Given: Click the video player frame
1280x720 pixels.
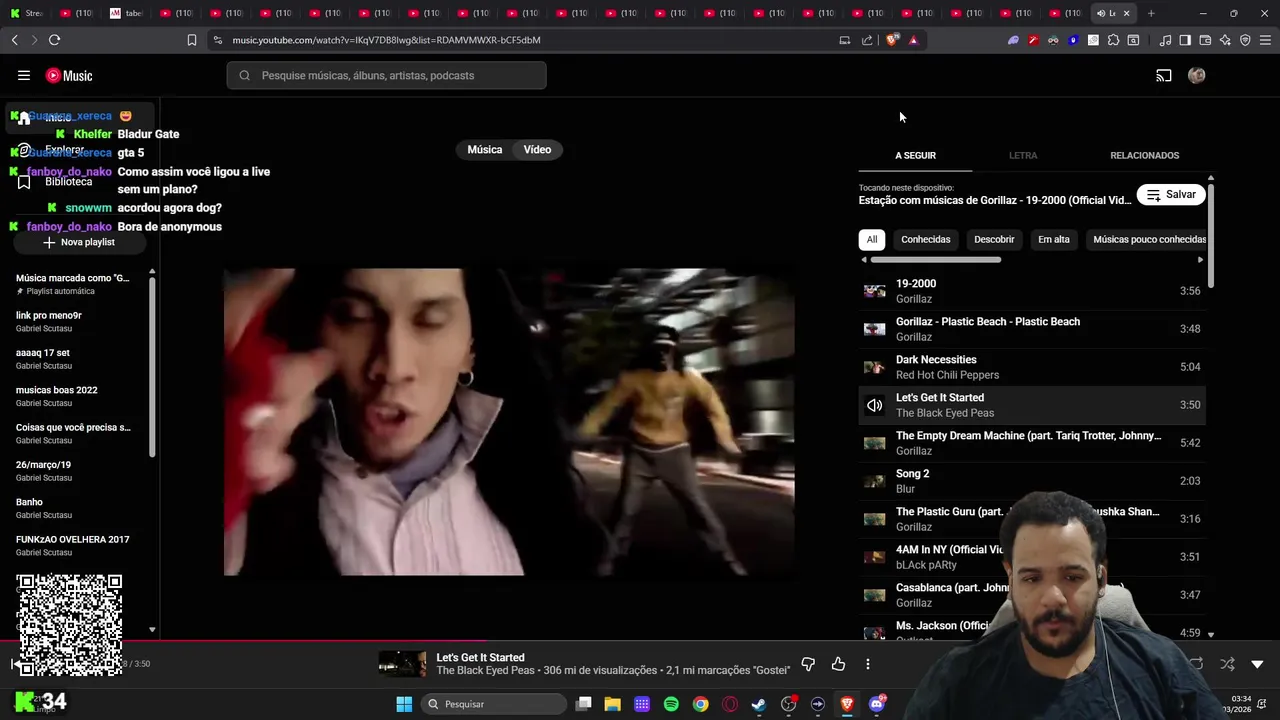Looking at the screenshot, I should [509, 422].
